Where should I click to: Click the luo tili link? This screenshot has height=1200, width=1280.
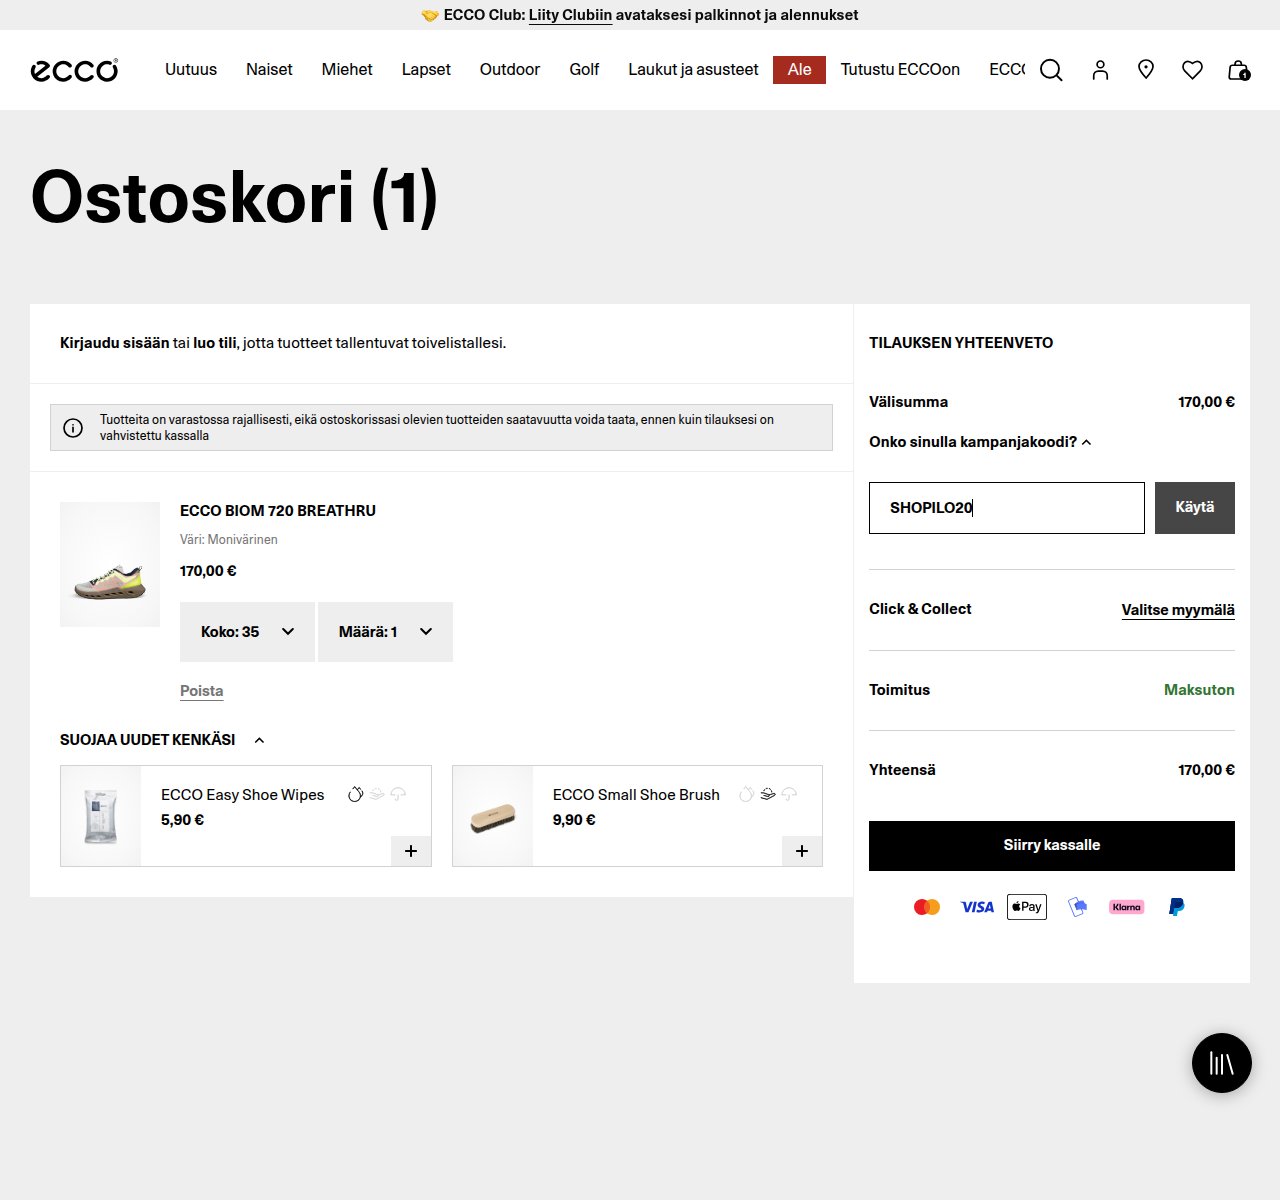214,343
